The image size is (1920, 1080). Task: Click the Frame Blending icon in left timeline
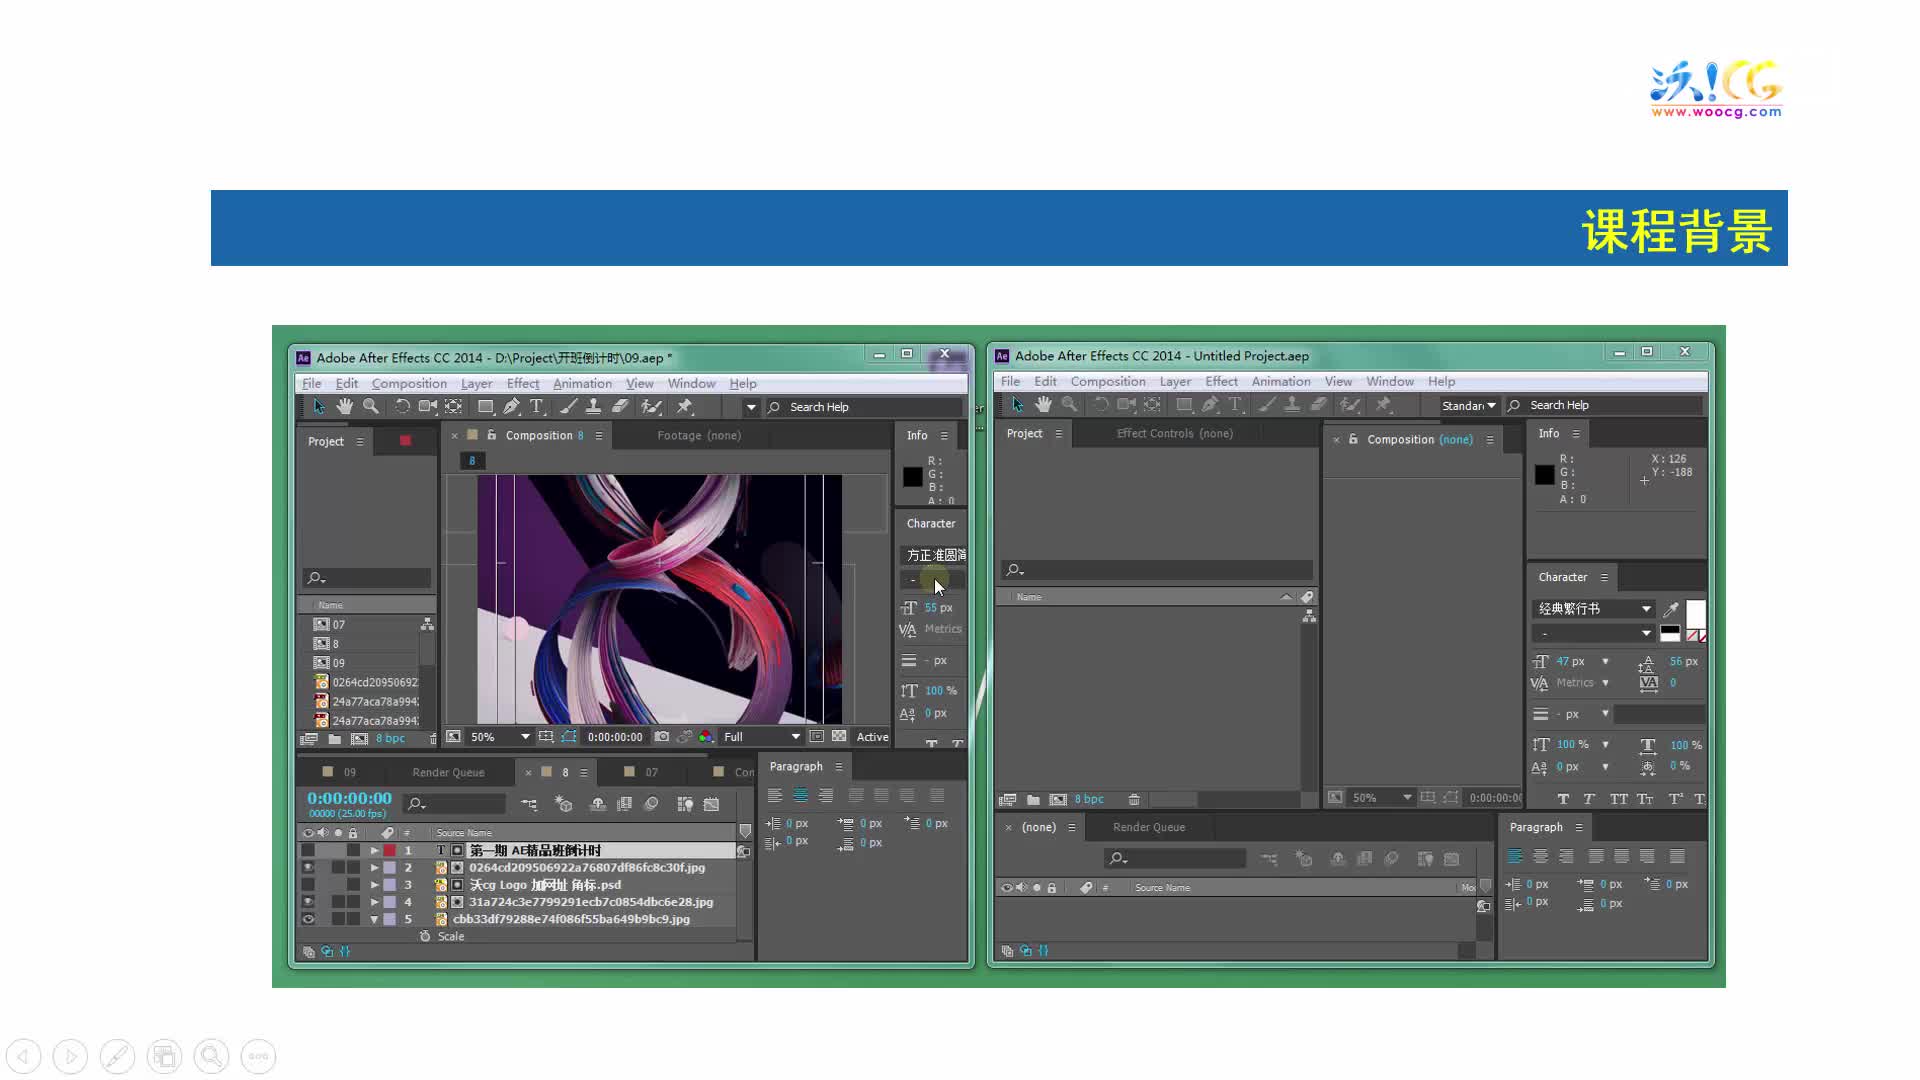pos(624,804)
